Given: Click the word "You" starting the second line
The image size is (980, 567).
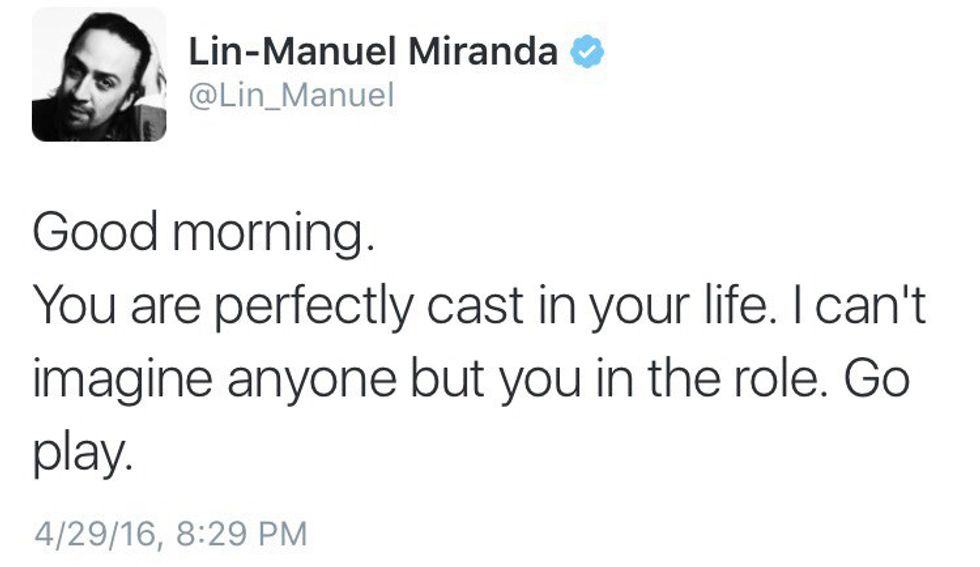Looking at the screenshot, I should (x=72, y=310).
